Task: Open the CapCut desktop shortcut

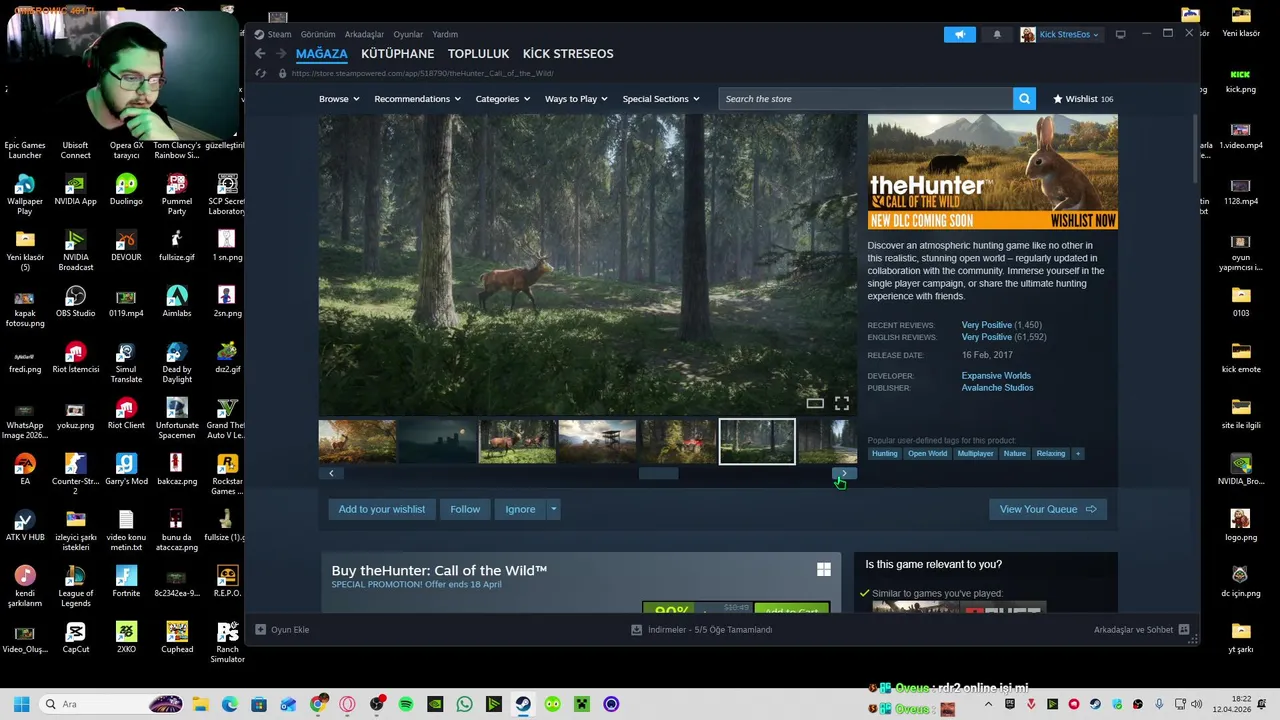Action: point(76,637)
